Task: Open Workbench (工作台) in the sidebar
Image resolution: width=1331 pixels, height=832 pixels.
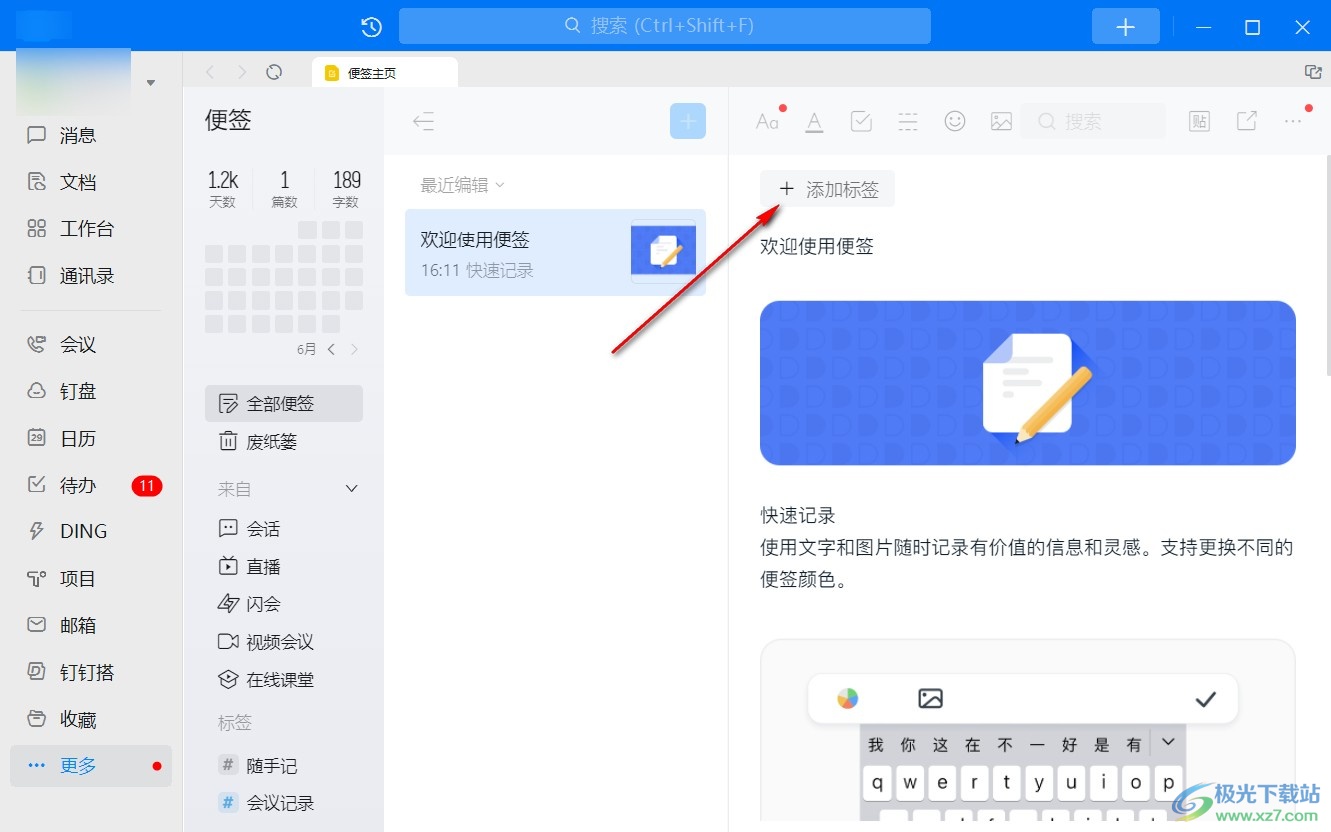Action: pos(91,229)
